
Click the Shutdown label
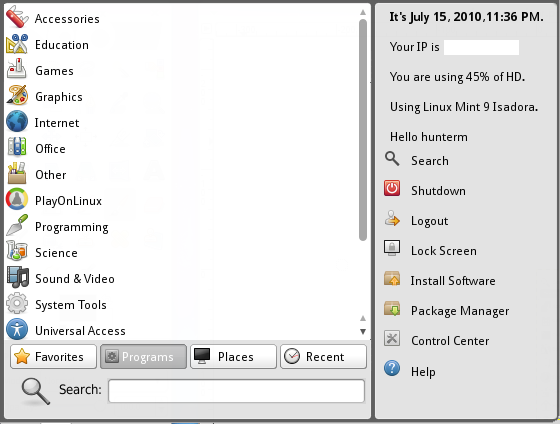(438, 190)
